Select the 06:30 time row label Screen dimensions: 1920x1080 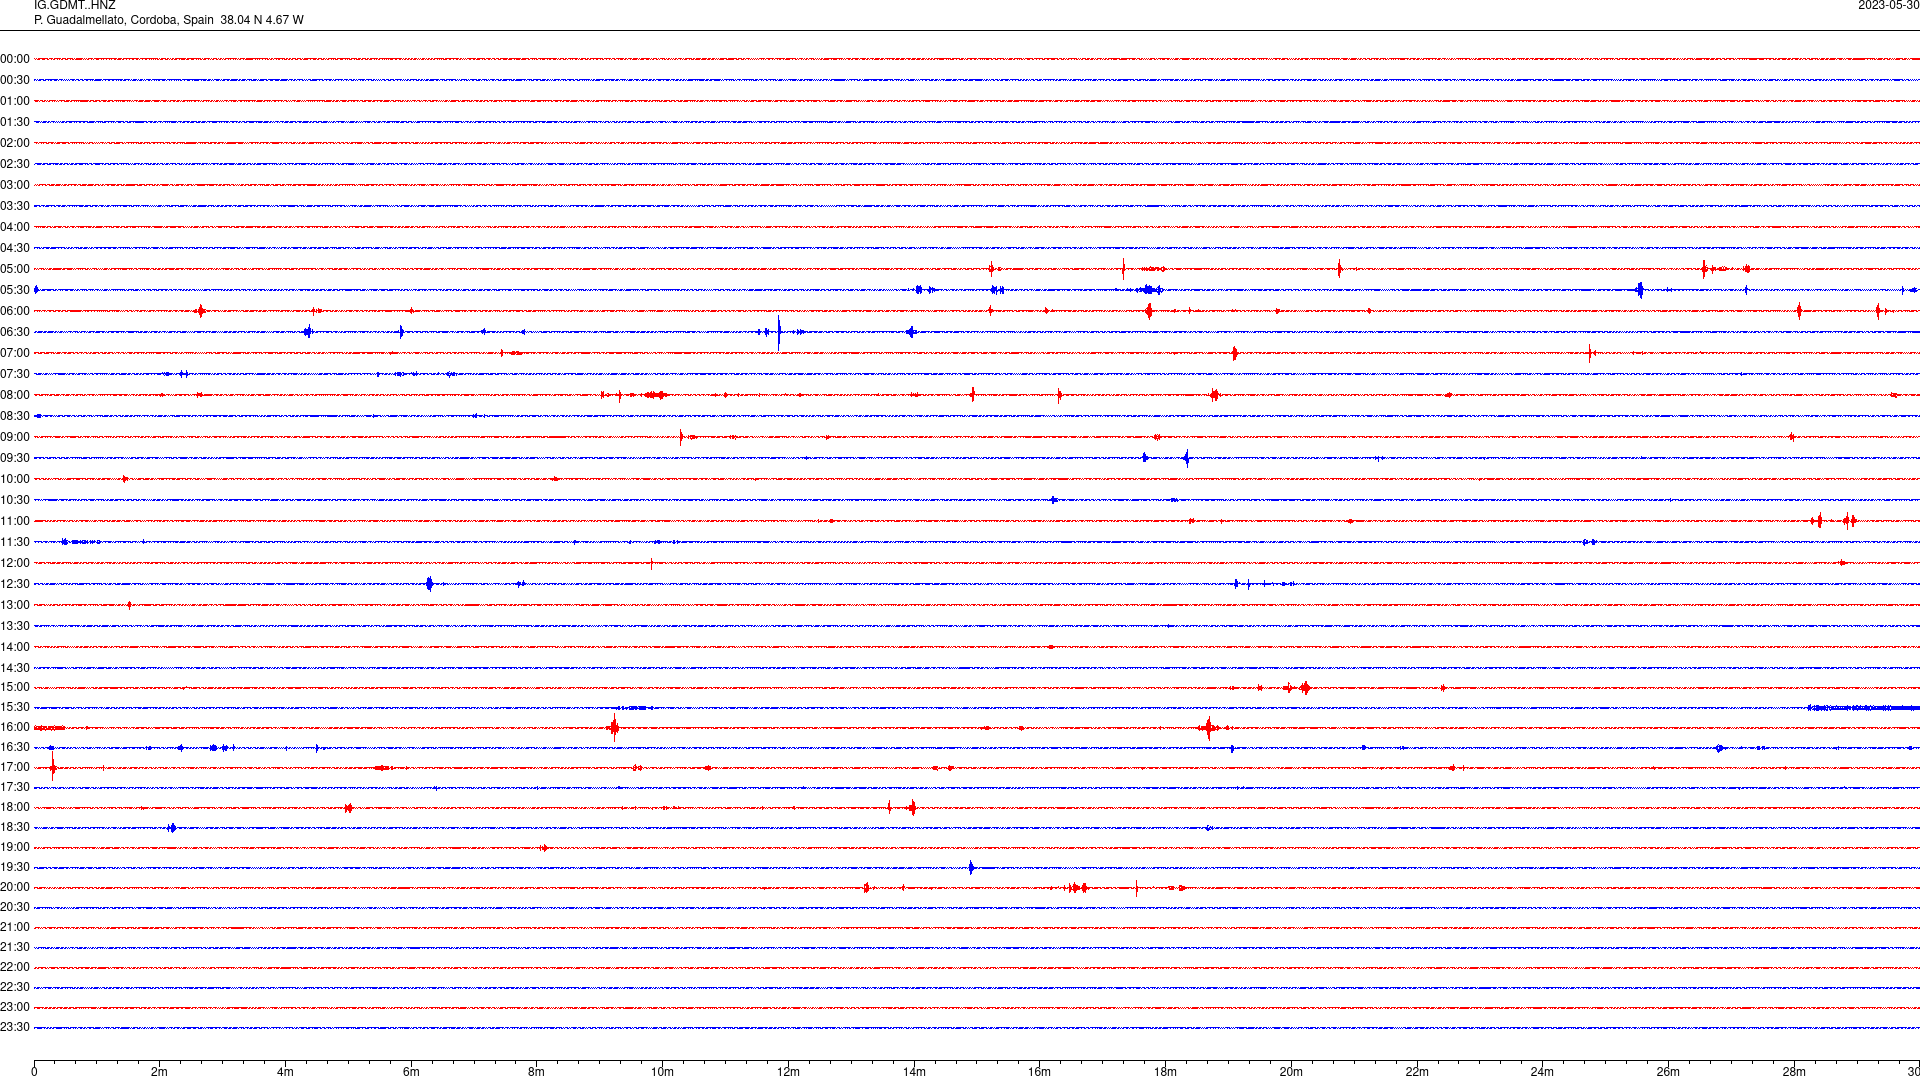pos(15,332)
